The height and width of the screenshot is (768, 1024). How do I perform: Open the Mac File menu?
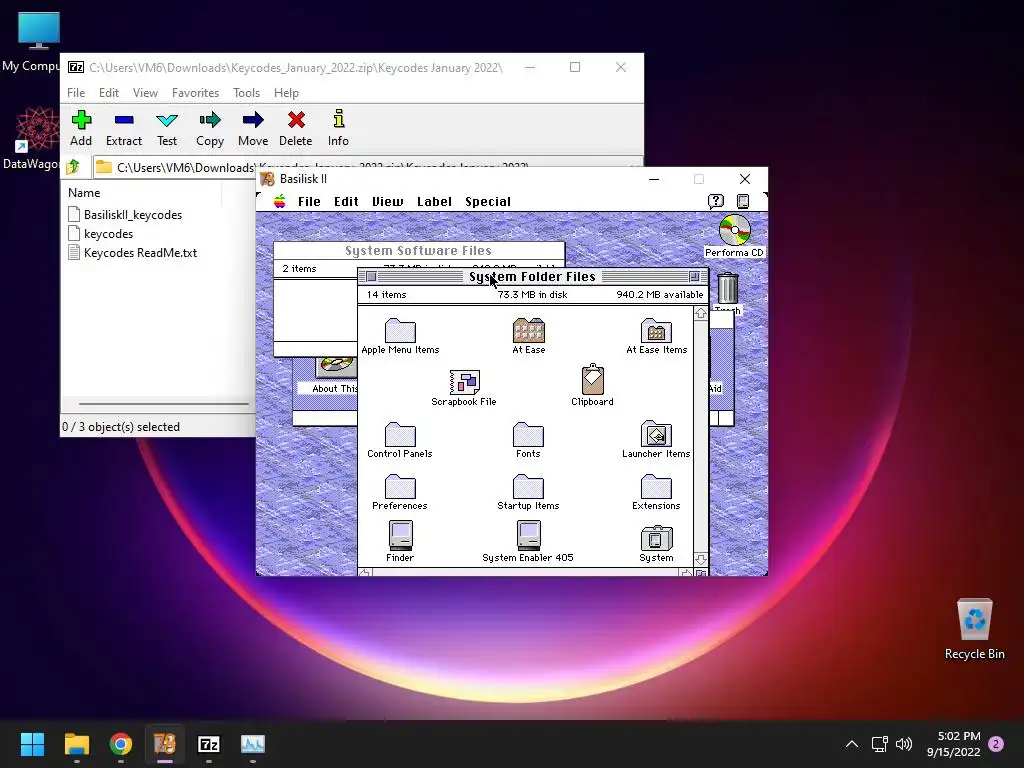309,201
